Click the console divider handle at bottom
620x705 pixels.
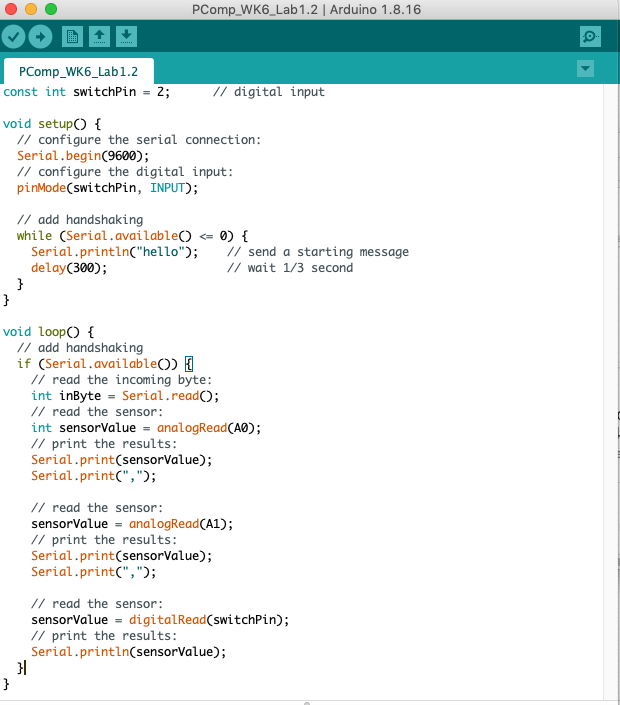point(306,702)
